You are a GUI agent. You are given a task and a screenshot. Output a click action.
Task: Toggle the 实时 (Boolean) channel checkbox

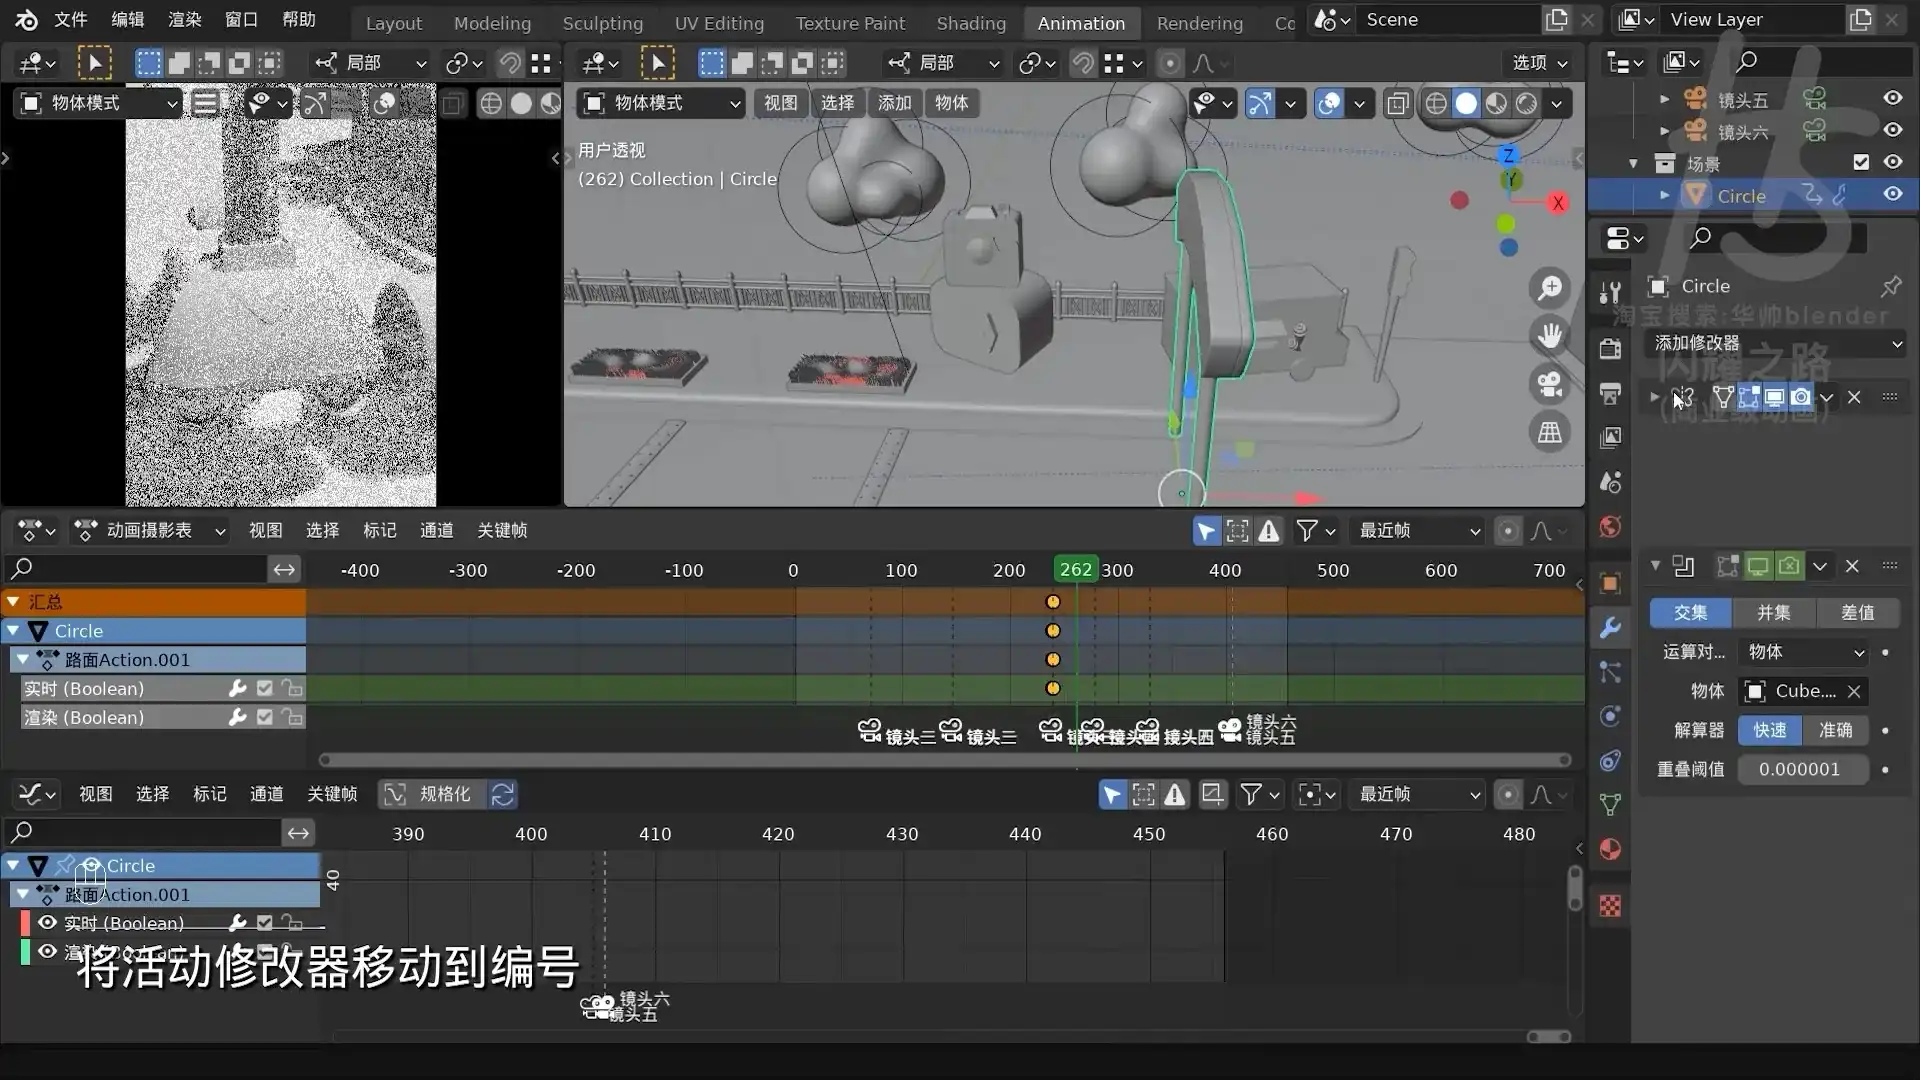(x=264, y=688)
